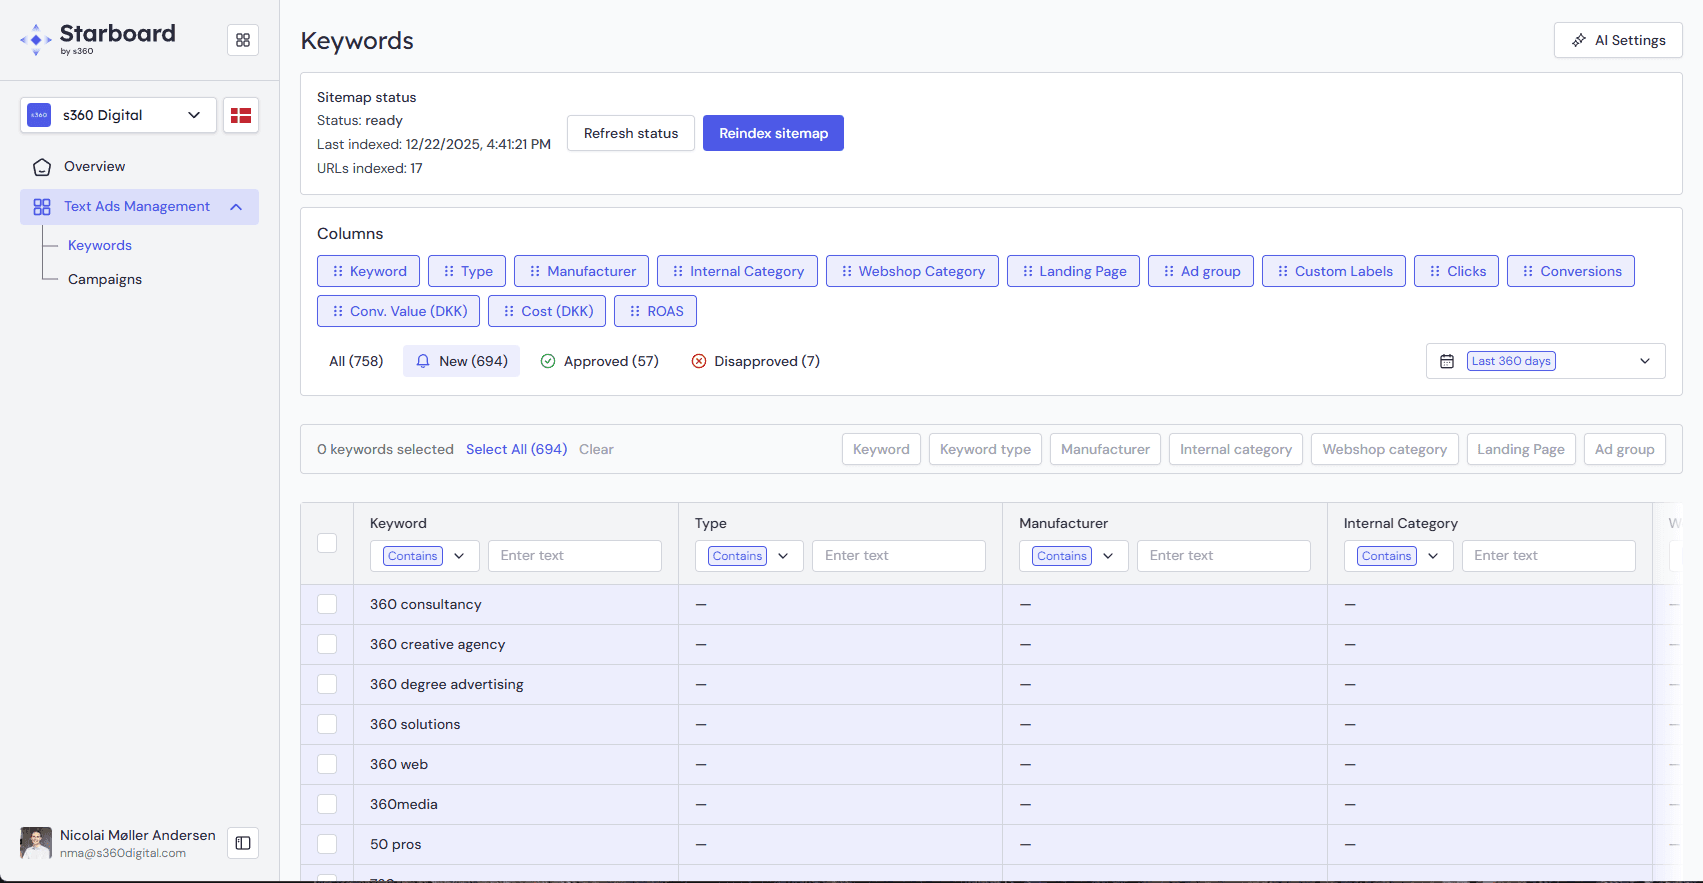Click the Danish flag icon
Screen dimensions: 1703x883
pyautogui.click(x=241, y=115)
